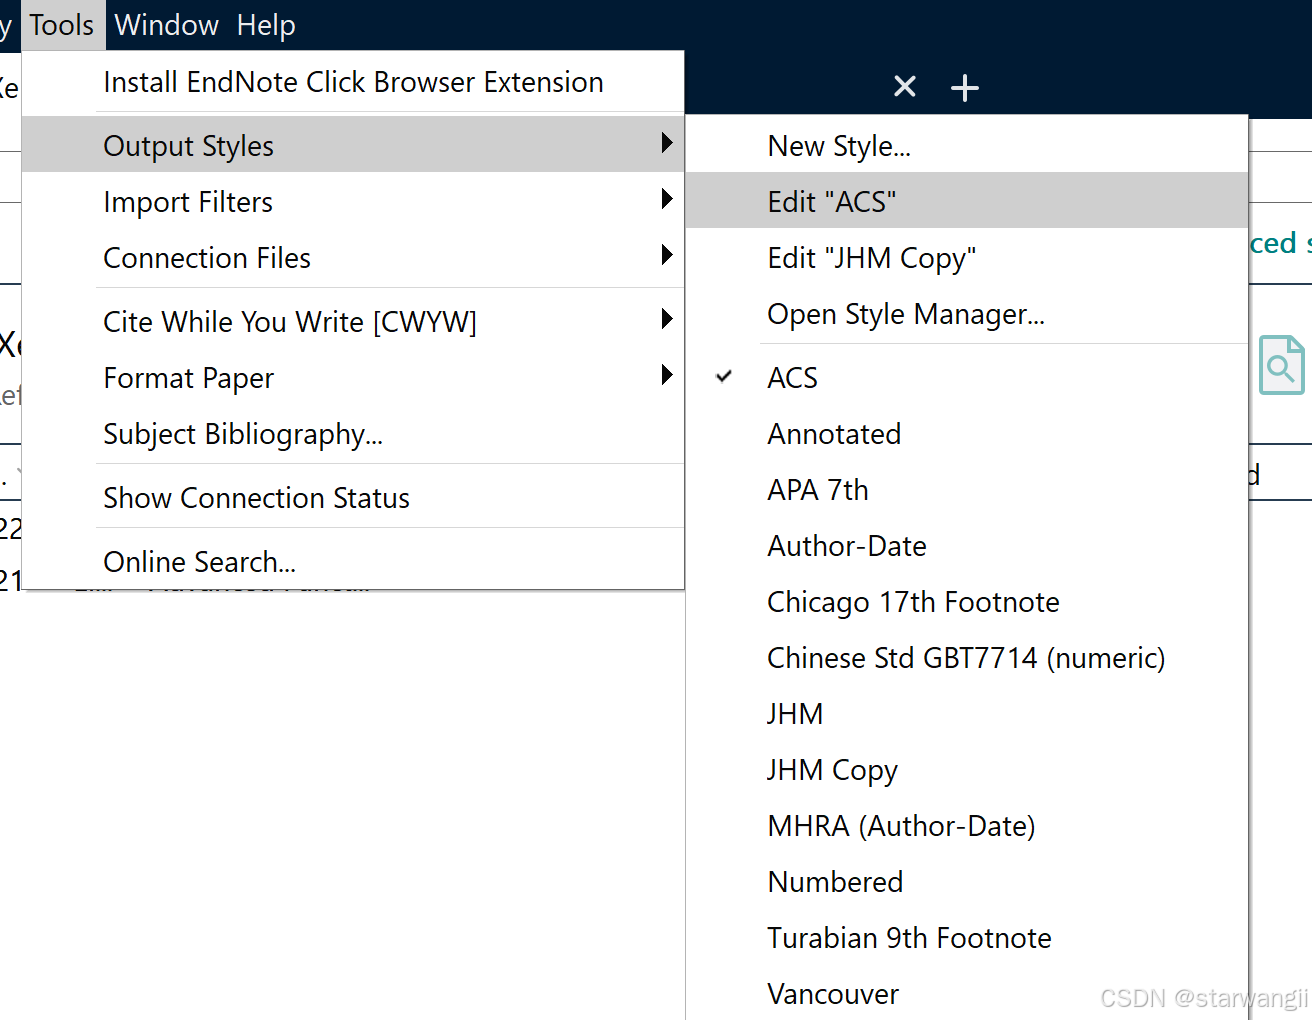The height and width of the screenshot is (1020, 1312).
Task: Choose Install EndNote Click Browser Extension
Action: (x=353, y=82)
